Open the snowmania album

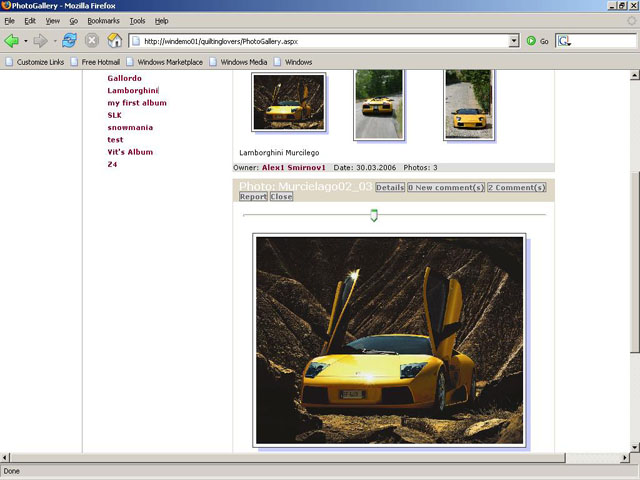point(130,127)
